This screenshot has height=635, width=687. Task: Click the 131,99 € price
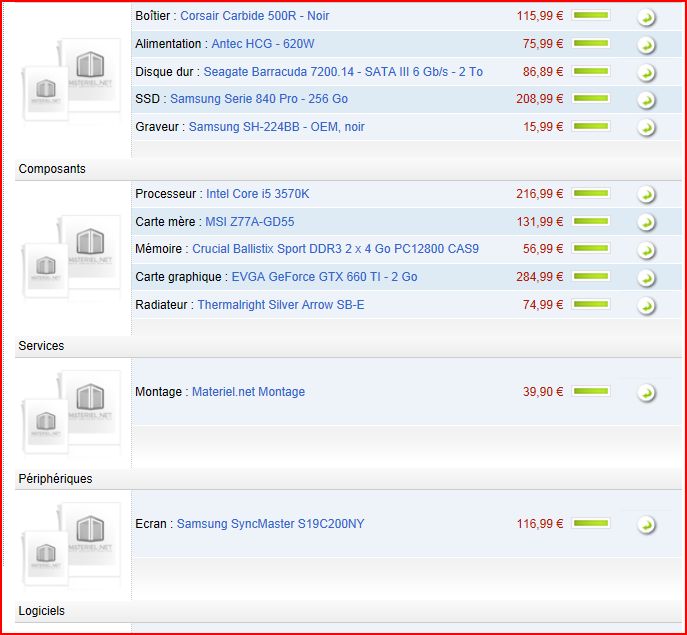pyautogui.click(x=540, y=222)
